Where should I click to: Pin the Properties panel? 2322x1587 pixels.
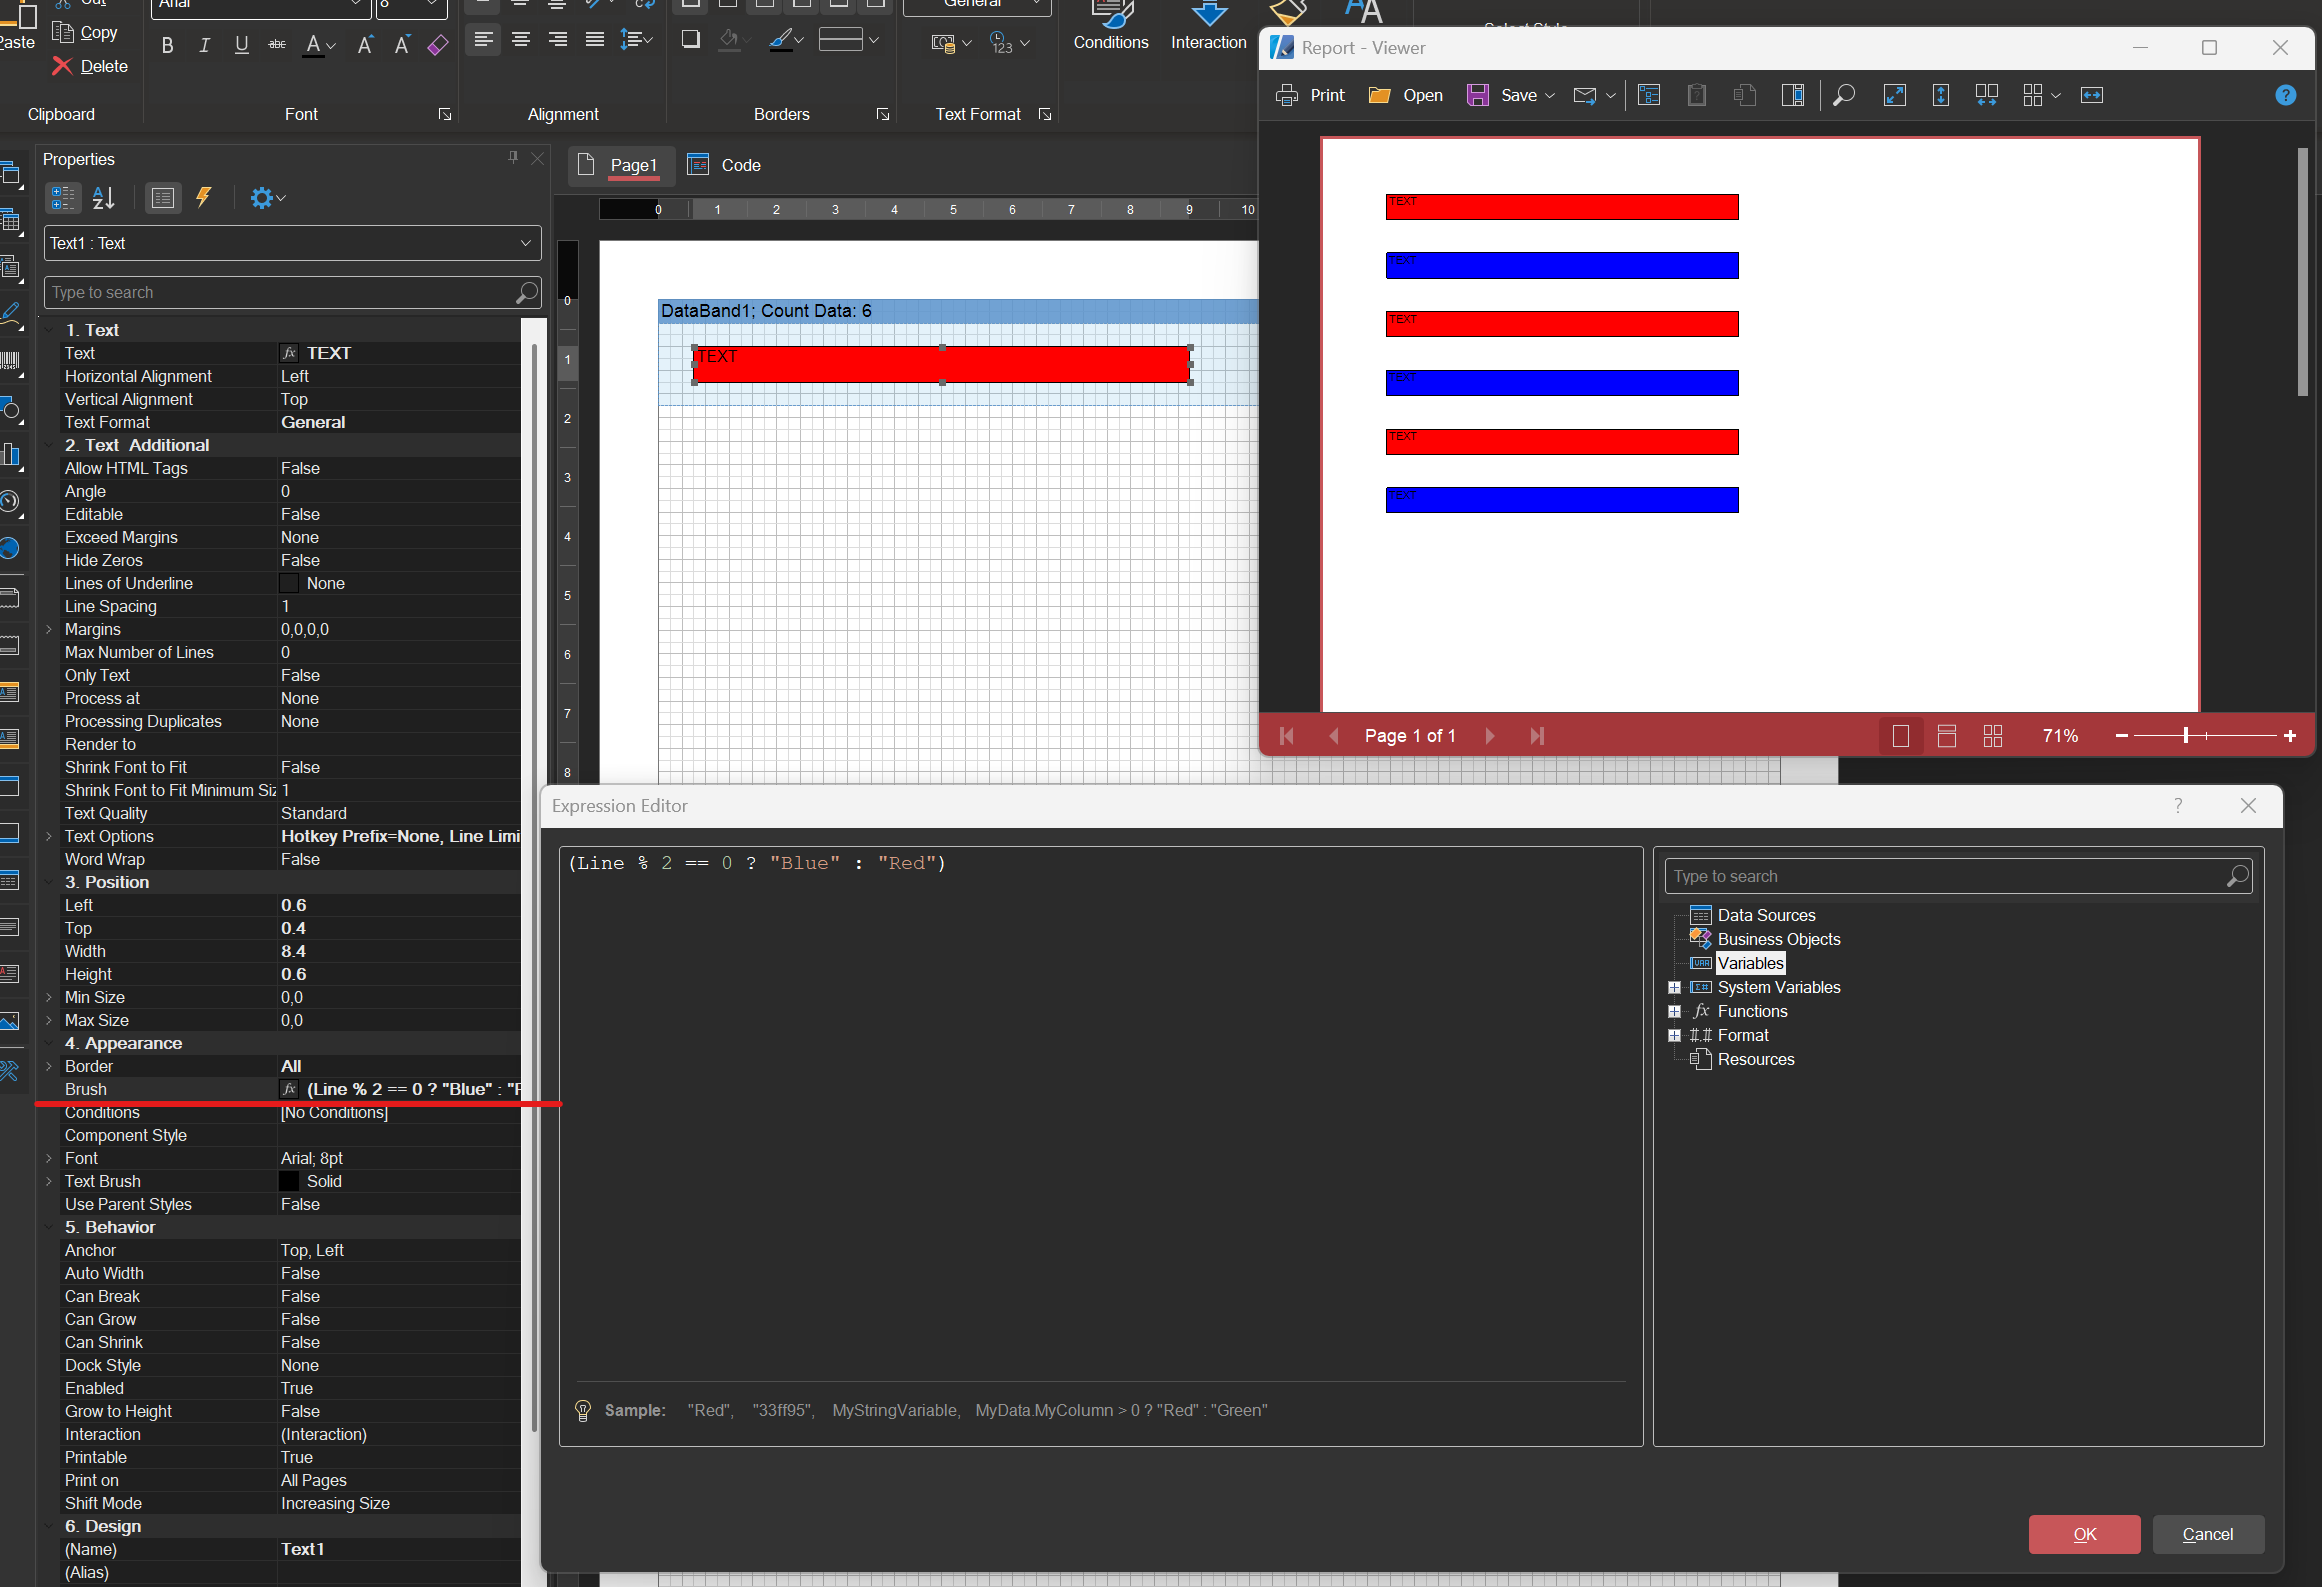click(513, 158)
